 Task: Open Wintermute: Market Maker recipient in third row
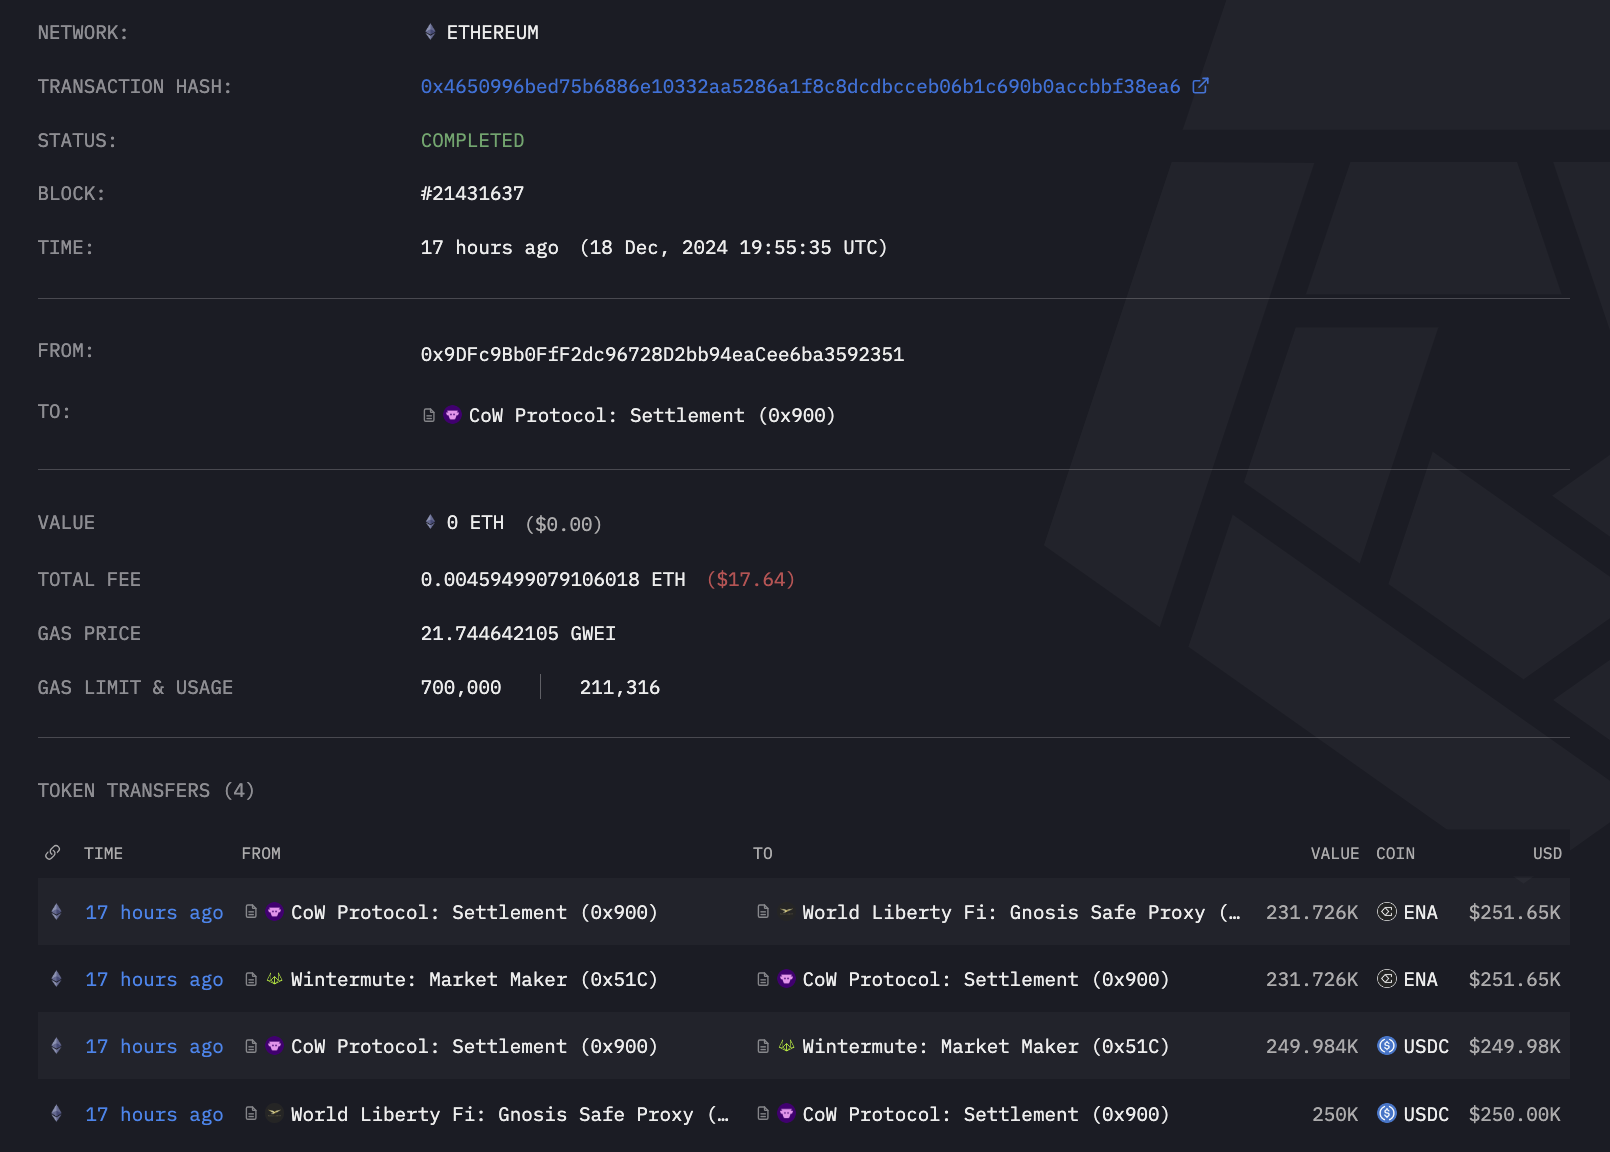pos(986,1047)
